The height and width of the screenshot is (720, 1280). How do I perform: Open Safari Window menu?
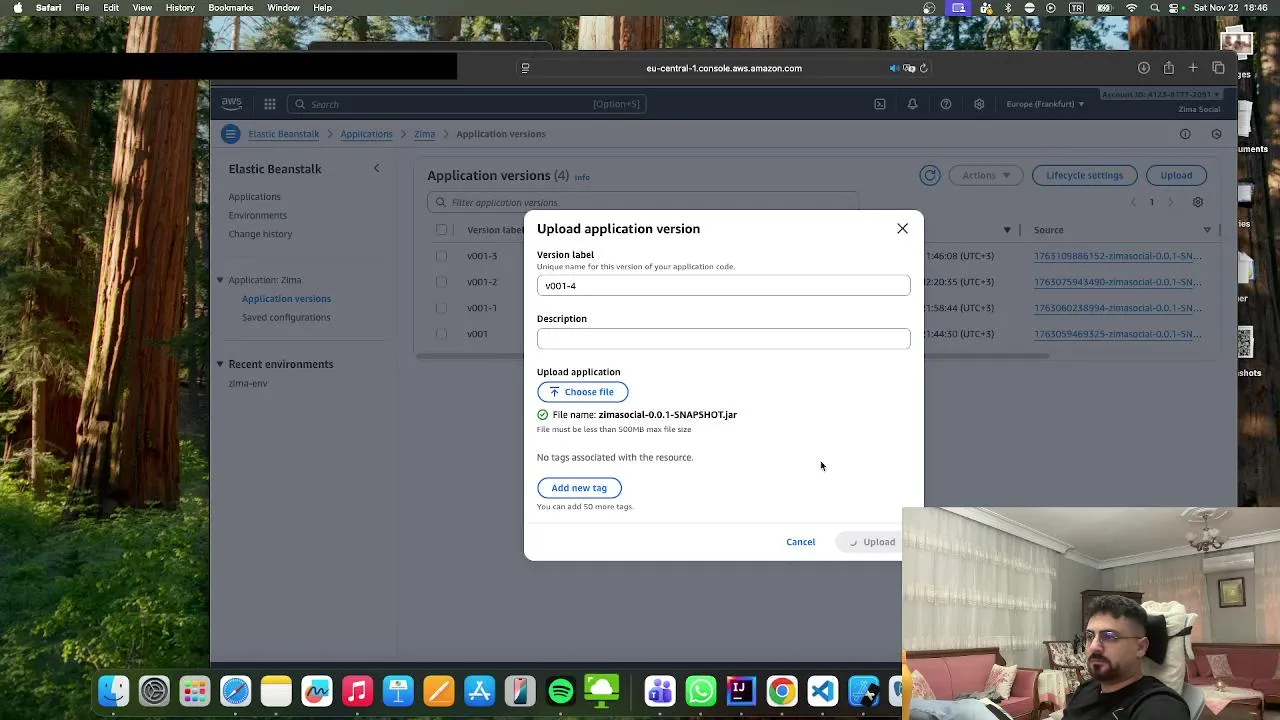click(x=283, y=8)
